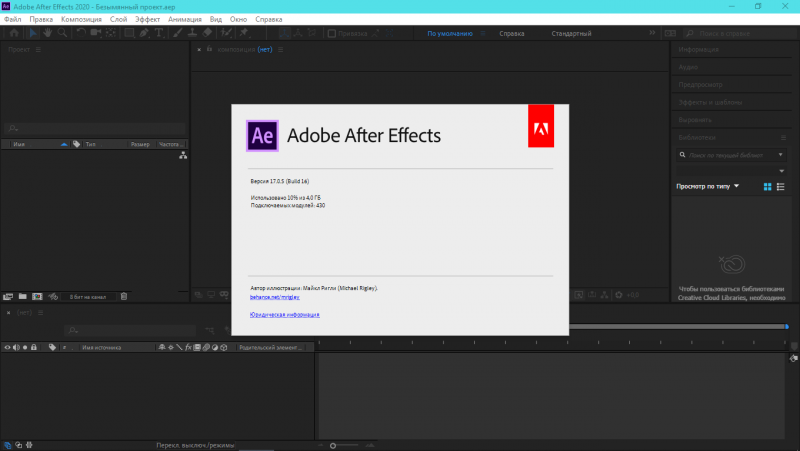Screen dimensions: 800x451
Task: Switch Libraries to grid view
Action: [x=768, y=186]
